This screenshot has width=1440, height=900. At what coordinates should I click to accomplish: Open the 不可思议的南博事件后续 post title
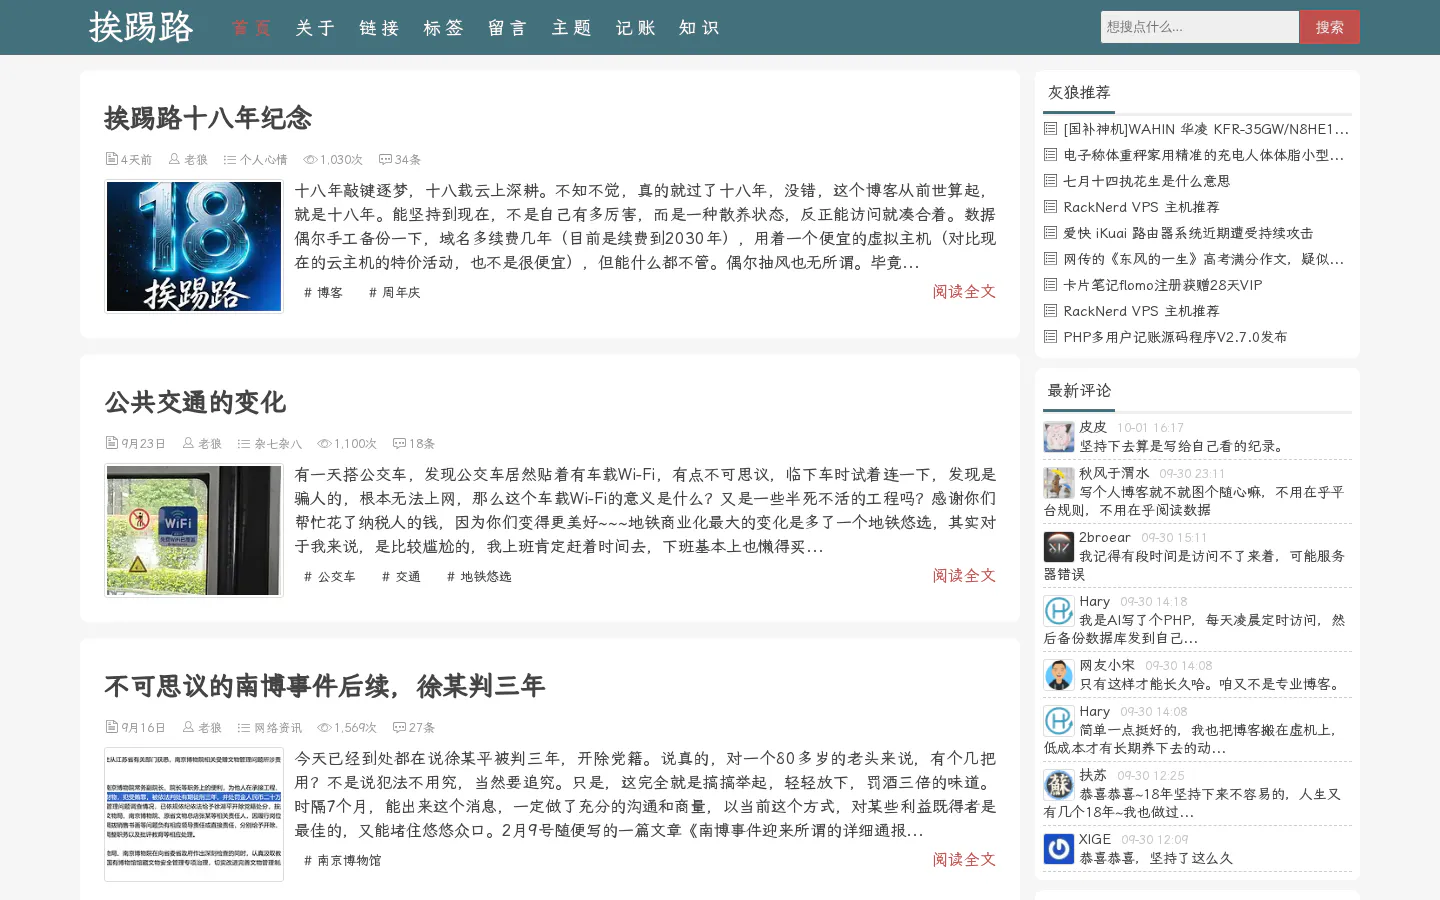(324, 686)
